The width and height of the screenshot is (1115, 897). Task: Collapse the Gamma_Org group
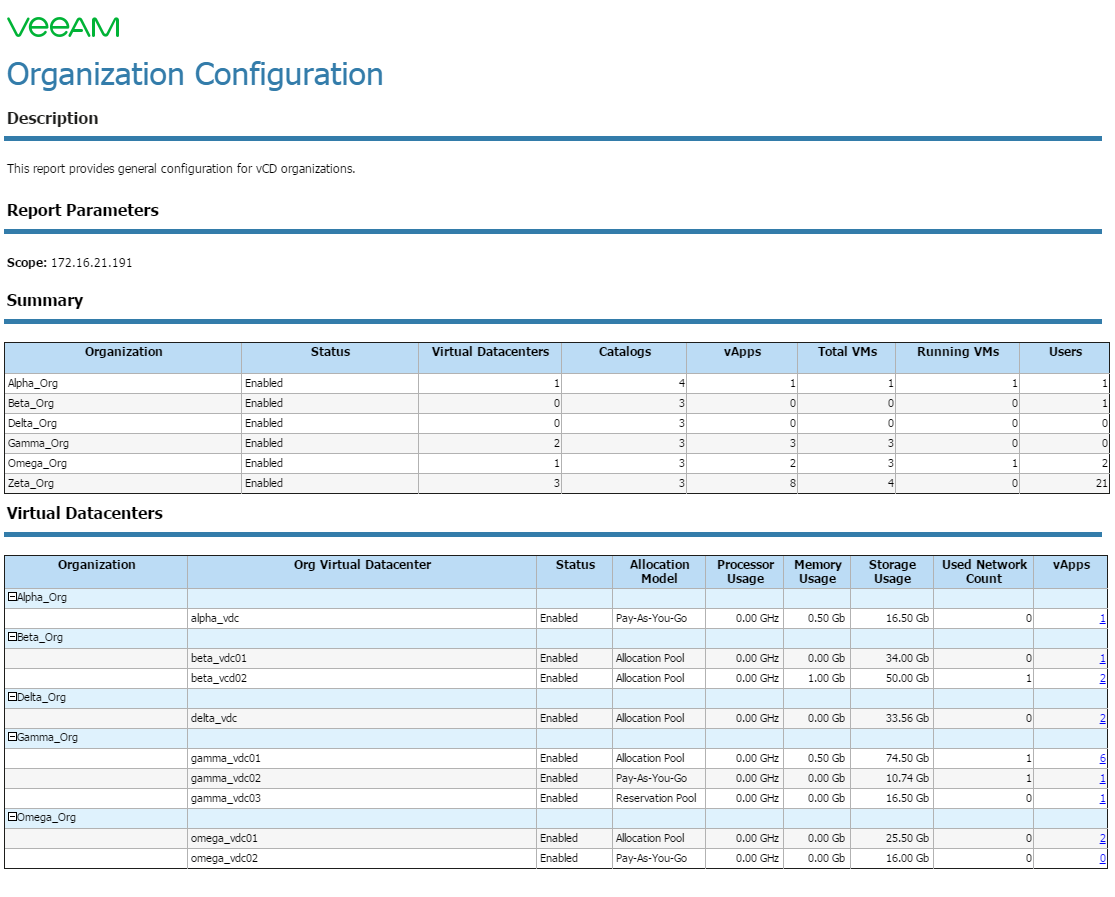12,737
